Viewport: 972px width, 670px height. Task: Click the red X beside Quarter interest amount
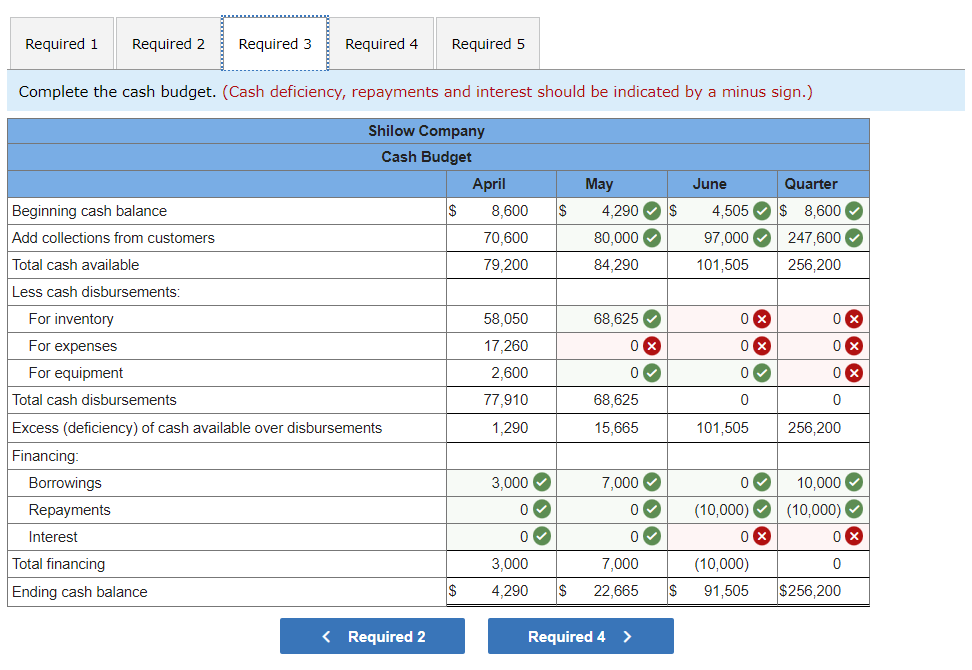click(x=856, y=536)
